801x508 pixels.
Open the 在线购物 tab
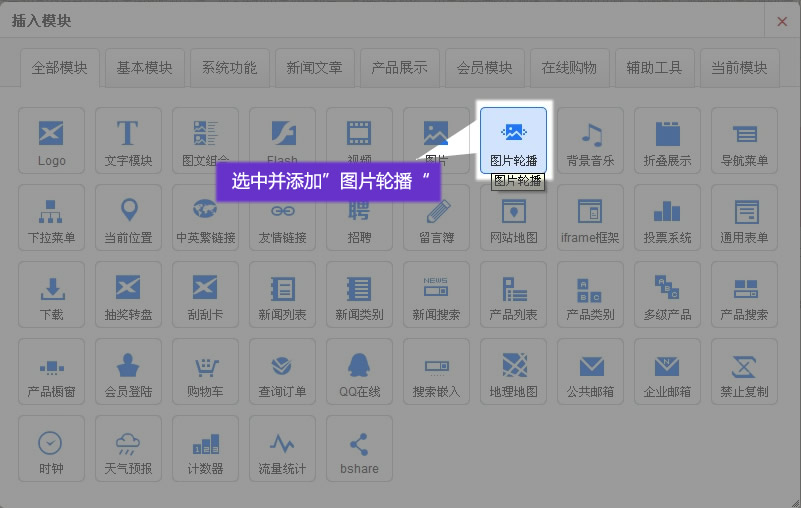(x=569, y=68)
